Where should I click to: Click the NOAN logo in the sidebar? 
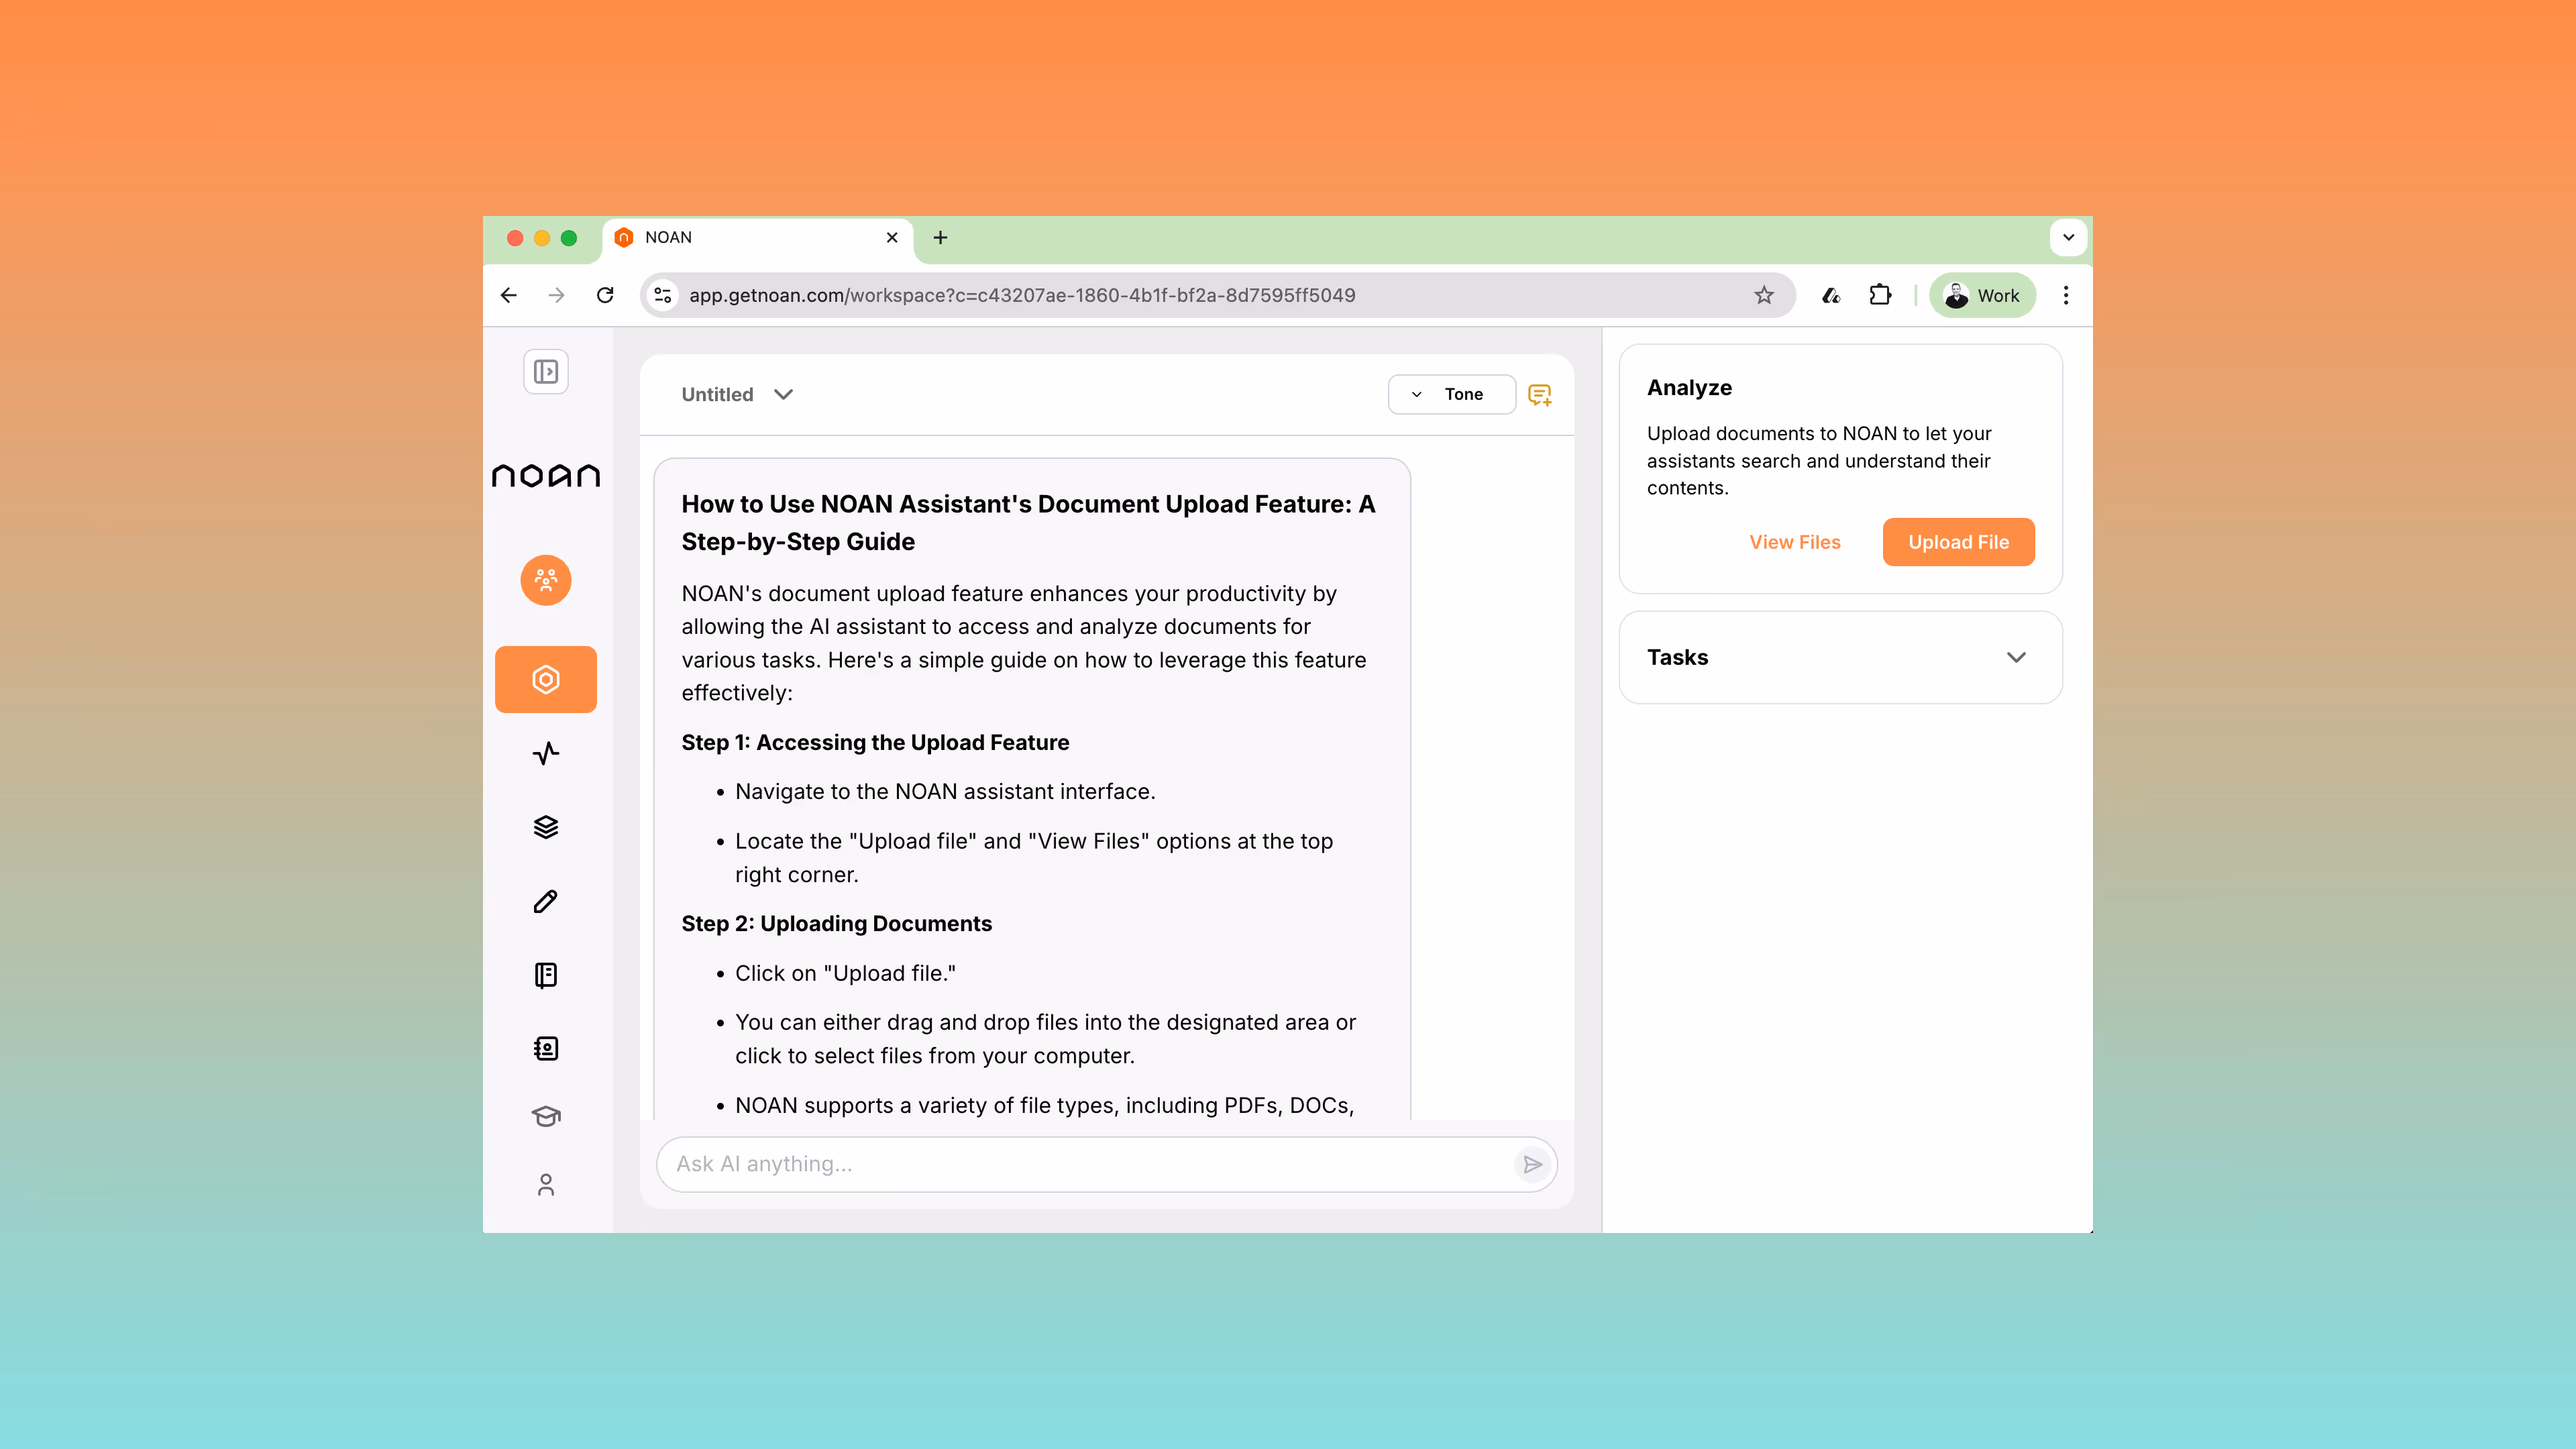coord(546,475)
